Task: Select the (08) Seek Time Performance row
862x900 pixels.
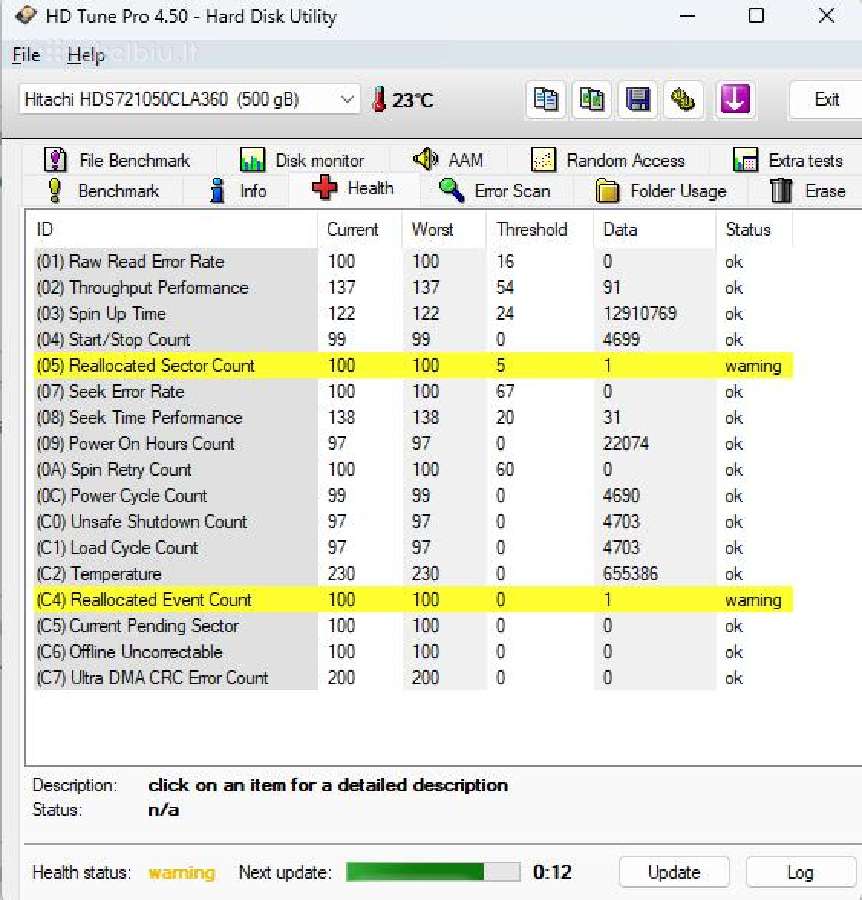Action: (x=413, y=417)
